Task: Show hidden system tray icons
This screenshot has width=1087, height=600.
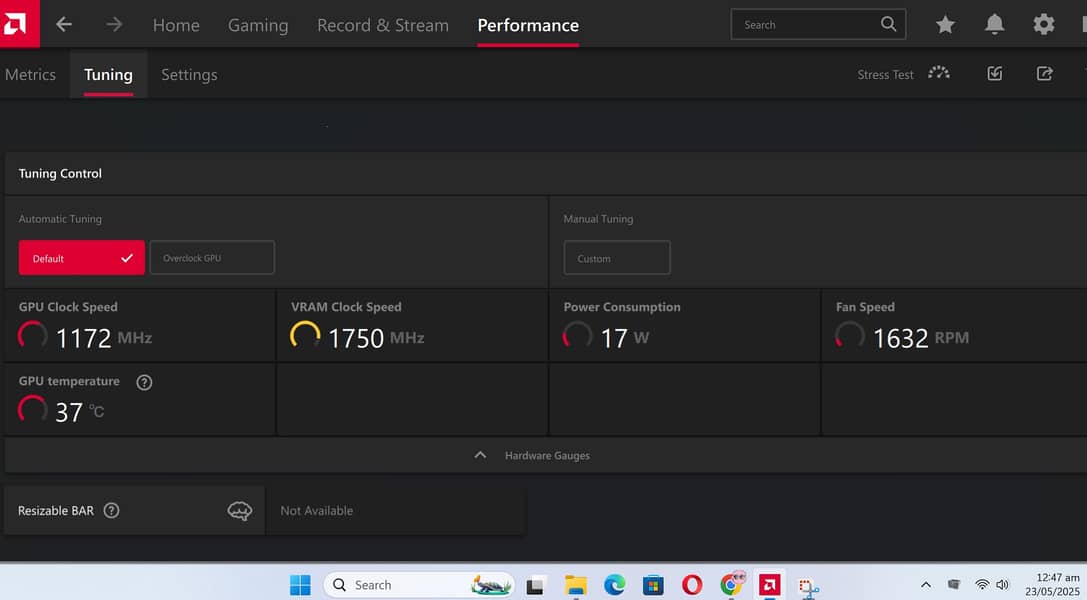Action: point(925,585)
